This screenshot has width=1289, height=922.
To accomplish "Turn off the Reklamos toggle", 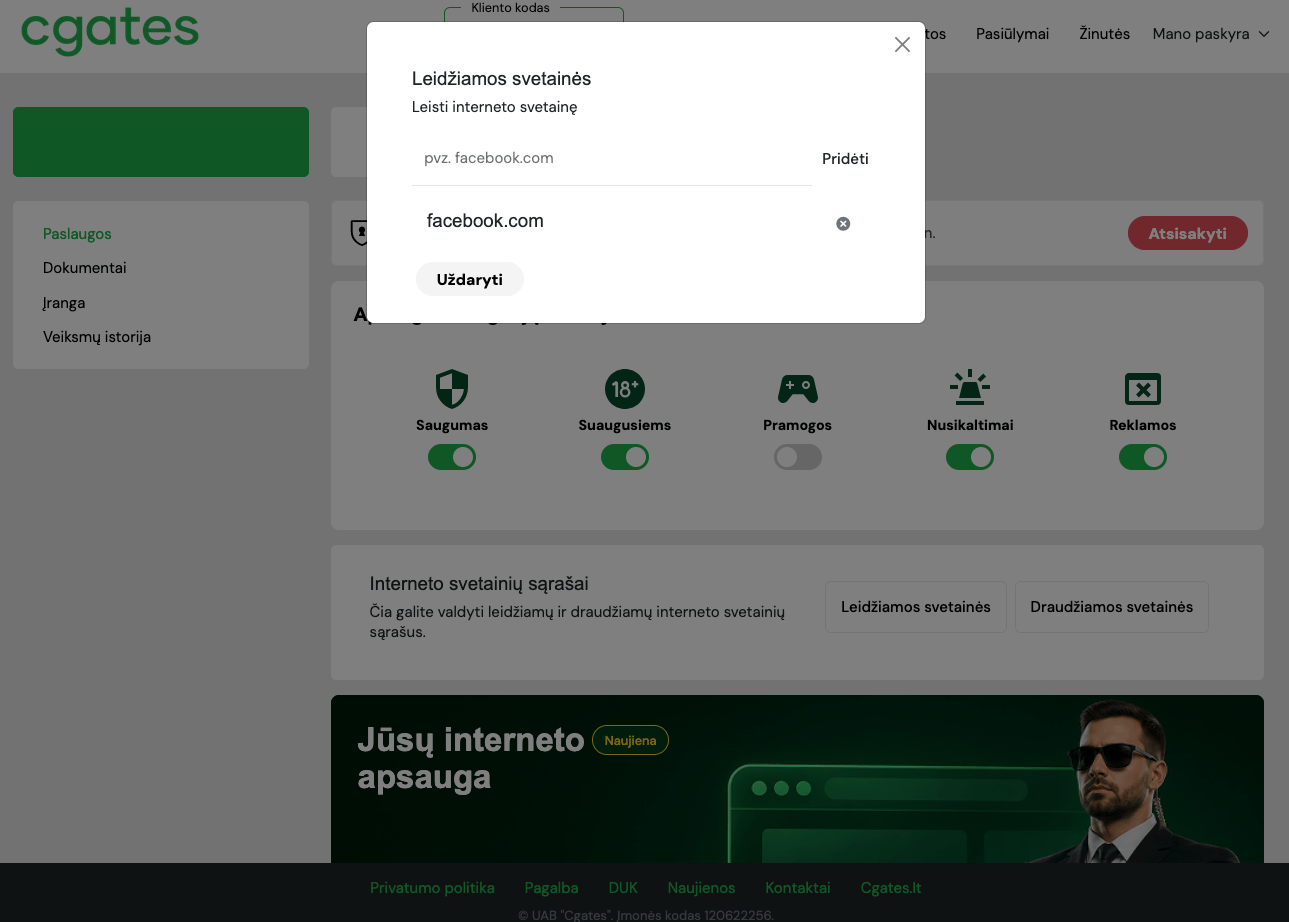I will pyautogui.click(x=1143, y=457).
